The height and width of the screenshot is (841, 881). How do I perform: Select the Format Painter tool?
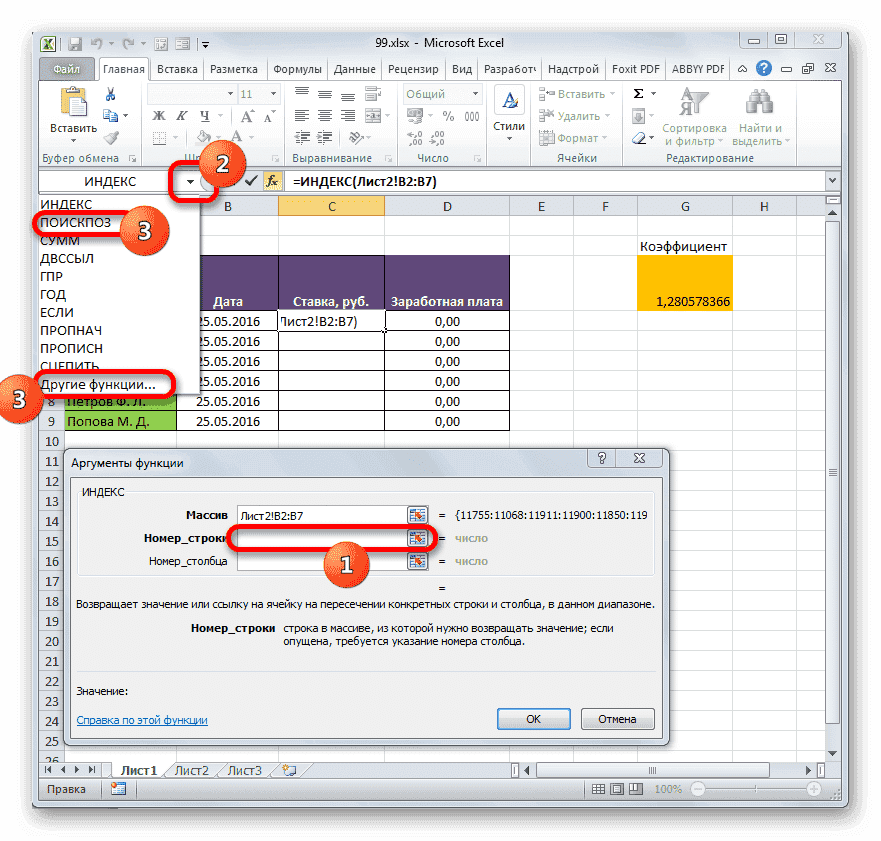[x=112, y=138]
